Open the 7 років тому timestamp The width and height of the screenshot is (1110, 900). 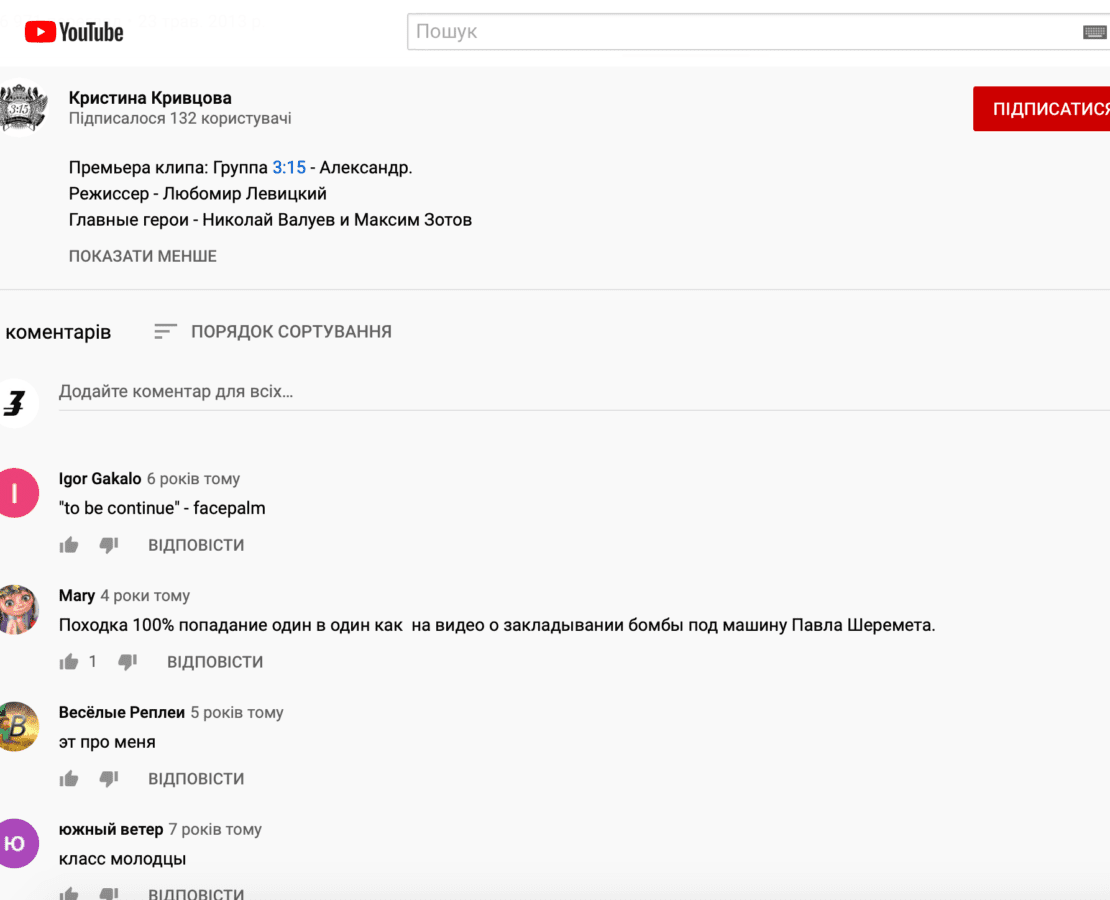(215, 829)
